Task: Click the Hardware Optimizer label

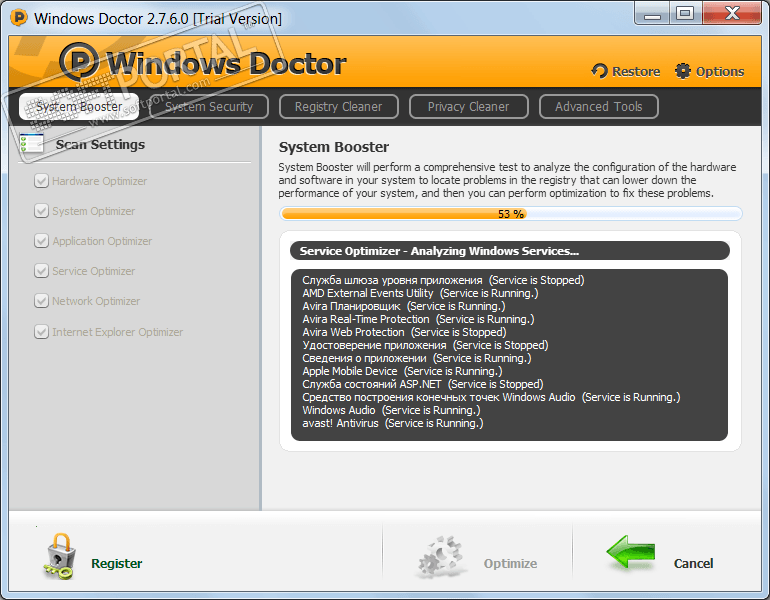Action: click(100, 181)
